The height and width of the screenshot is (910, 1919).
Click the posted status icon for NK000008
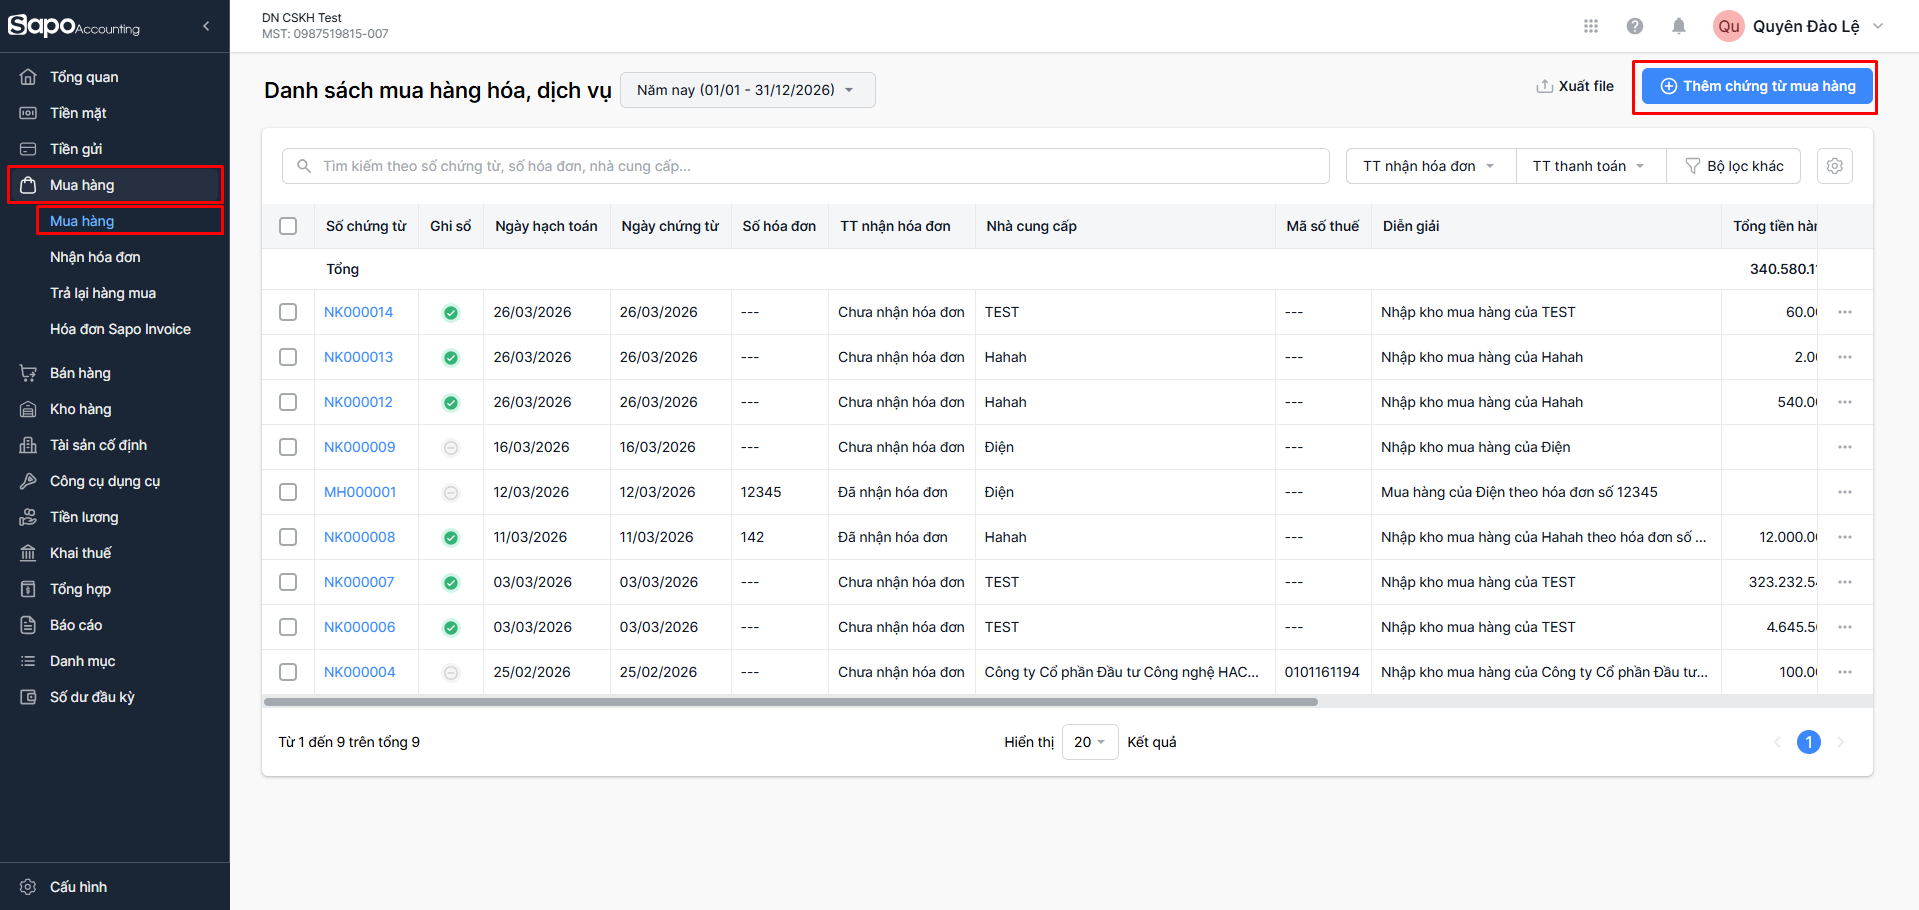pyautogui.click(x=451, y=538)
